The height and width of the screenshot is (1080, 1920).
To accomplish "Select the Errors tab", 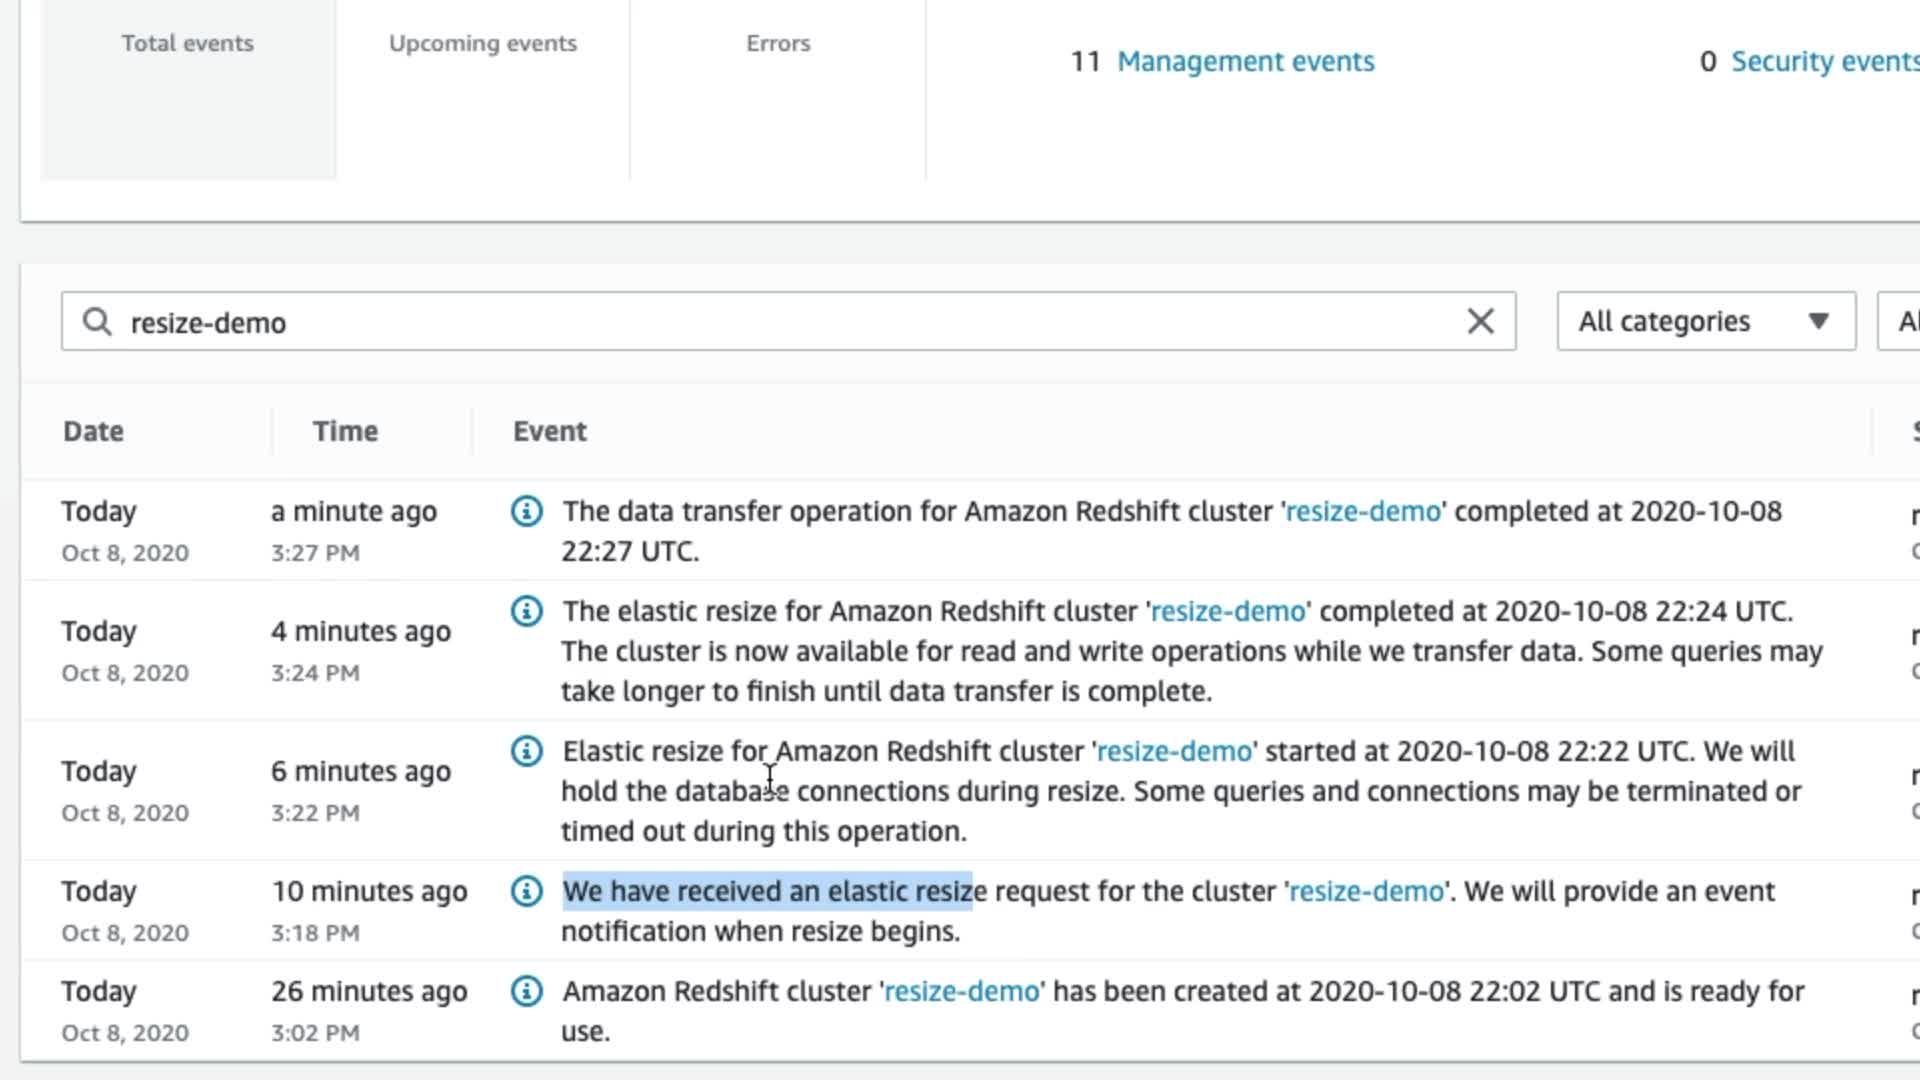I will [778, 44].
